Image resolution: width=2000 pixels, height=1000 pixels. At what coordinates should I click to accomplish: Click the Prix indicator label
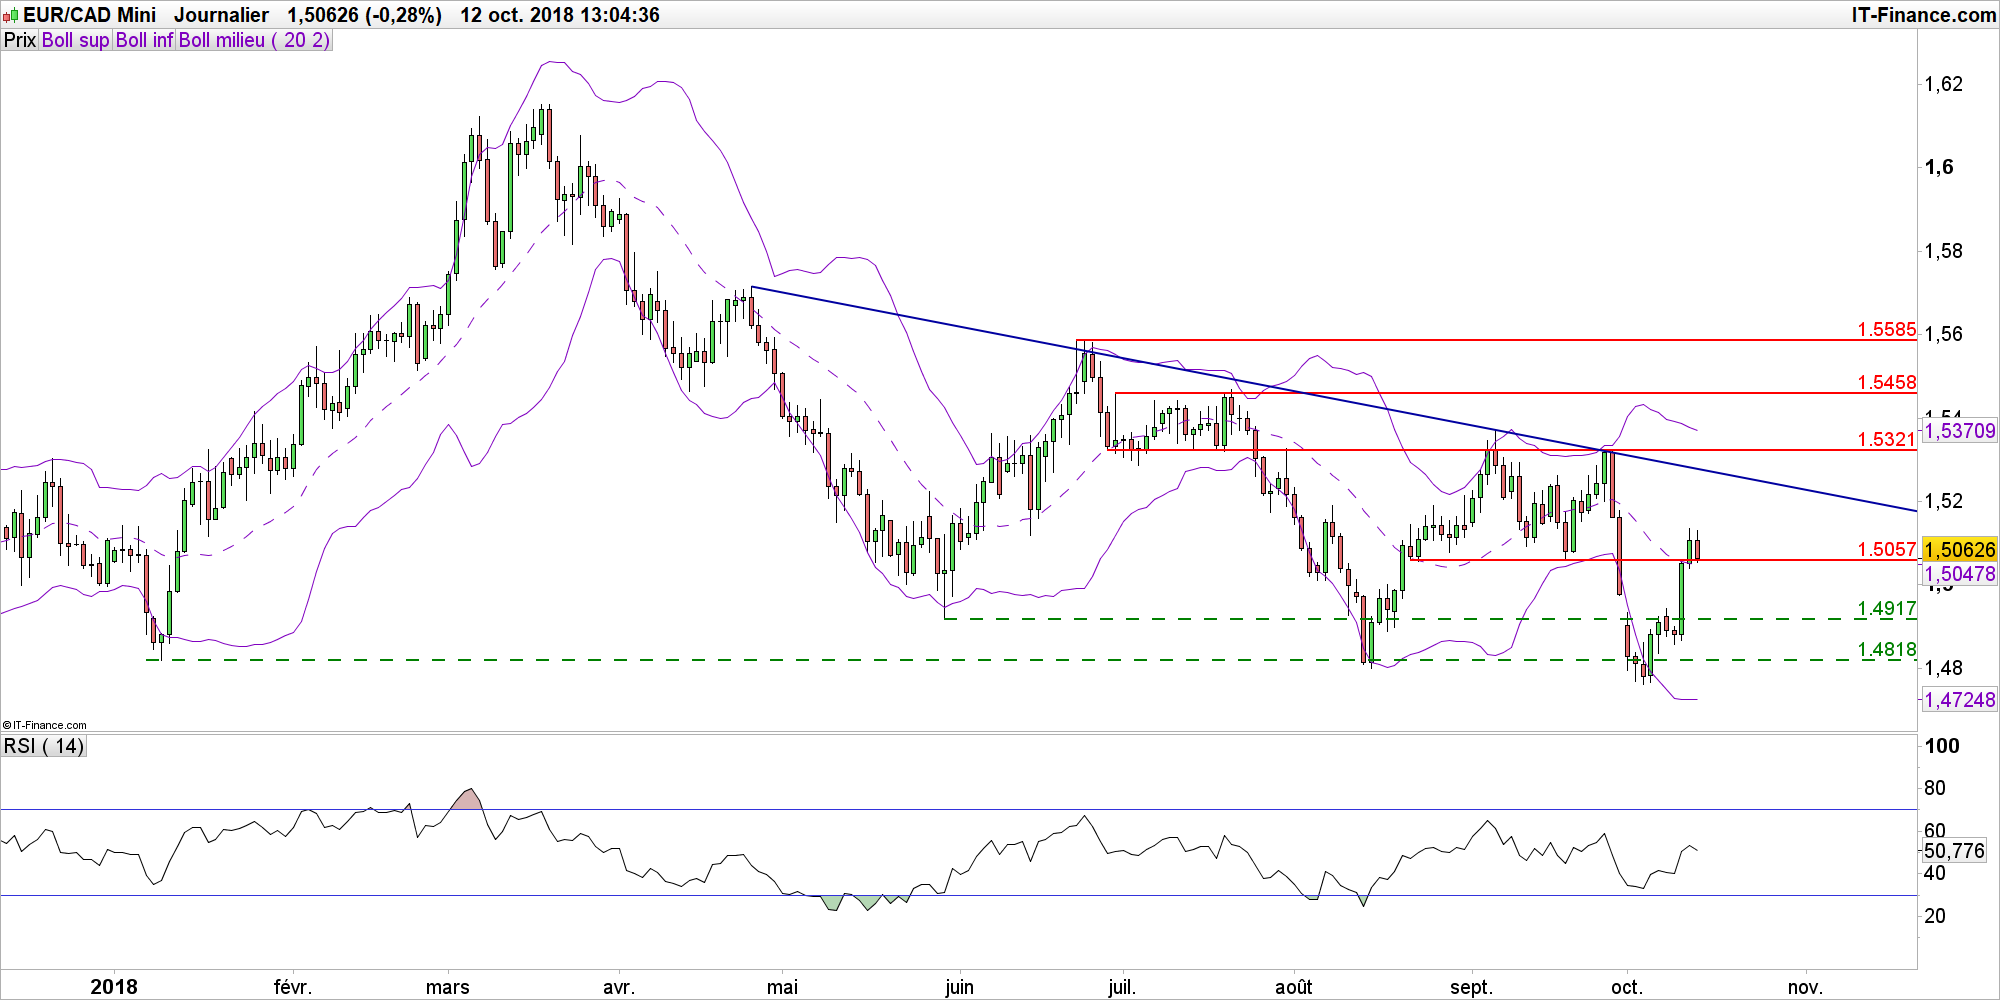(20, 41)
